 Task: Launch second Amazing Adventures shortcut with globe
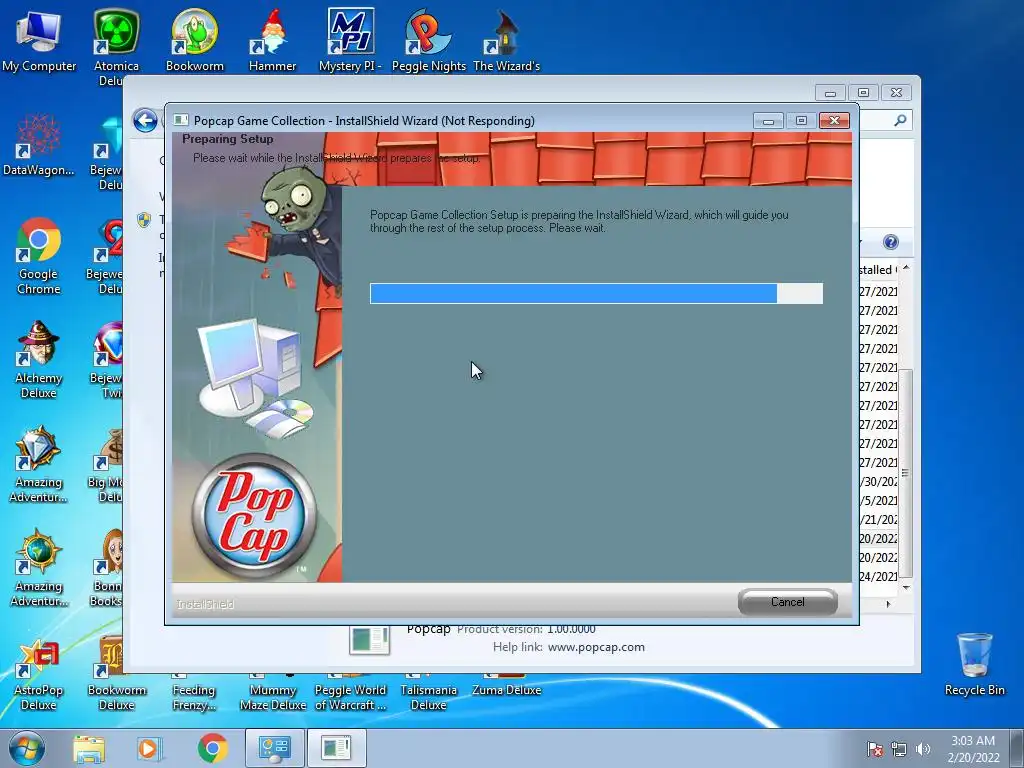39,568
